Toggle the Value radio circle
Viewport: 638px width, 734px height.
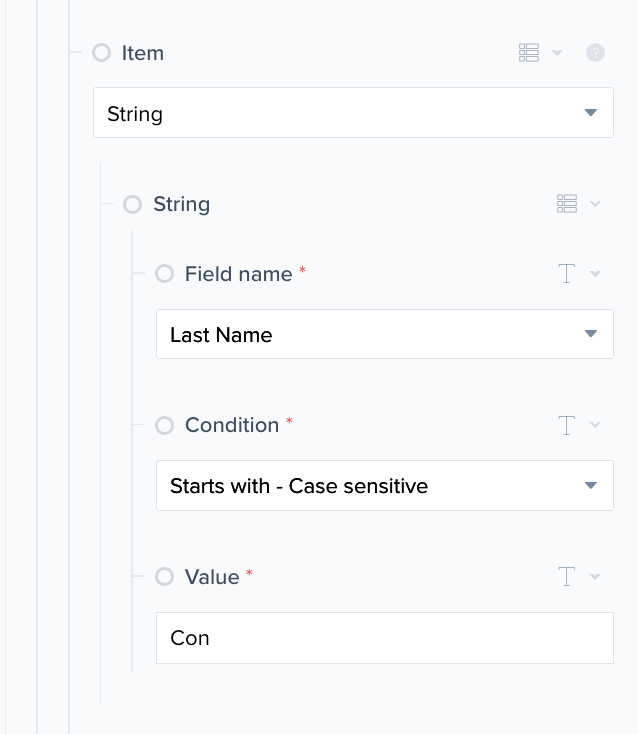165,577
